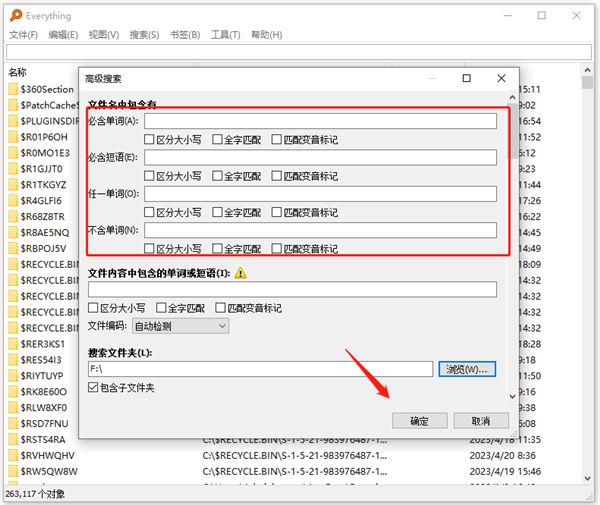
Task: Click 必含短语(E) input field
Action: click(320, 157)
